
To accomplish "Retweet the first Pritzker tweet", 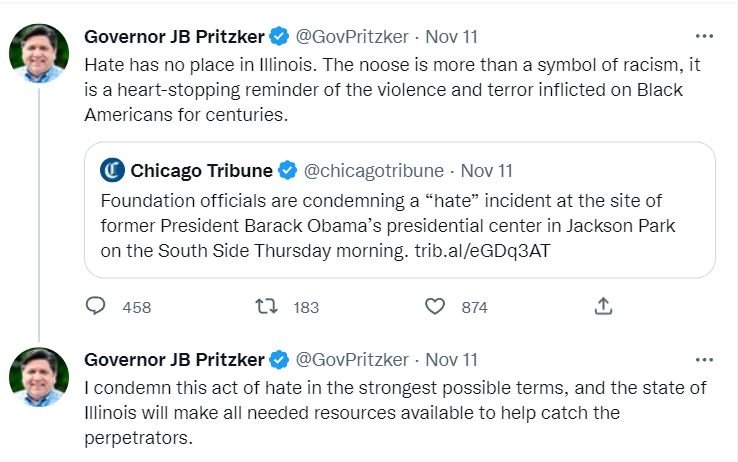I will (266, 307).
